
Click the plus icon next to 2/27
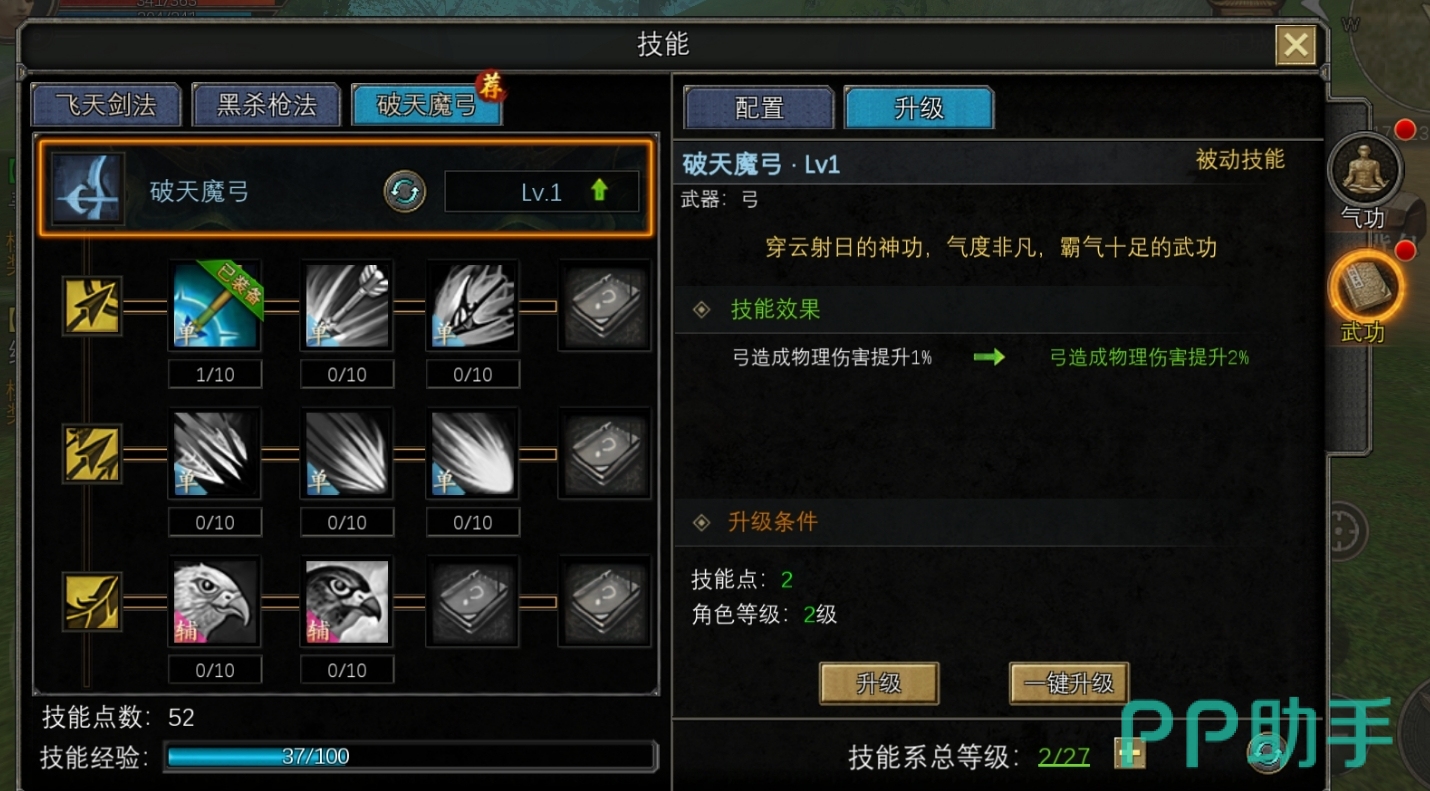pyautogui.click(x=1130, y=754)
